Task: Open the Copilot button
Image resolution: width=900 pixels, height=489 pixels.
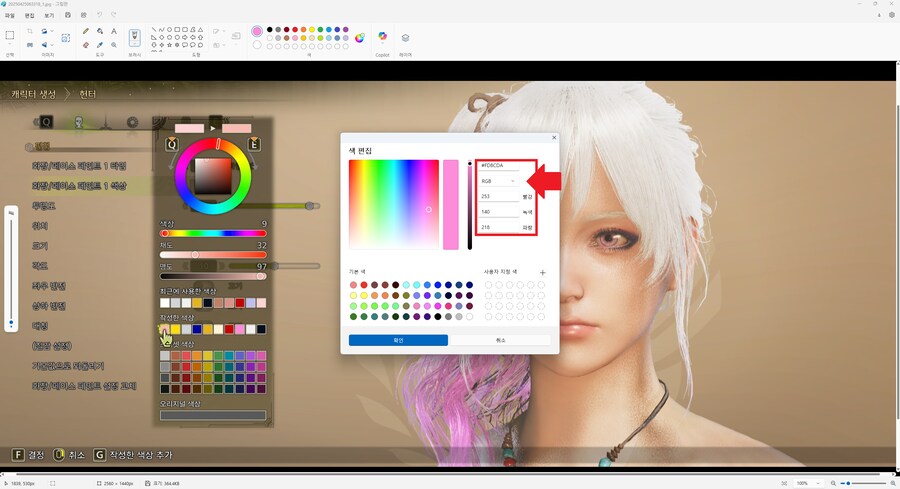Action: coord(382,37)
